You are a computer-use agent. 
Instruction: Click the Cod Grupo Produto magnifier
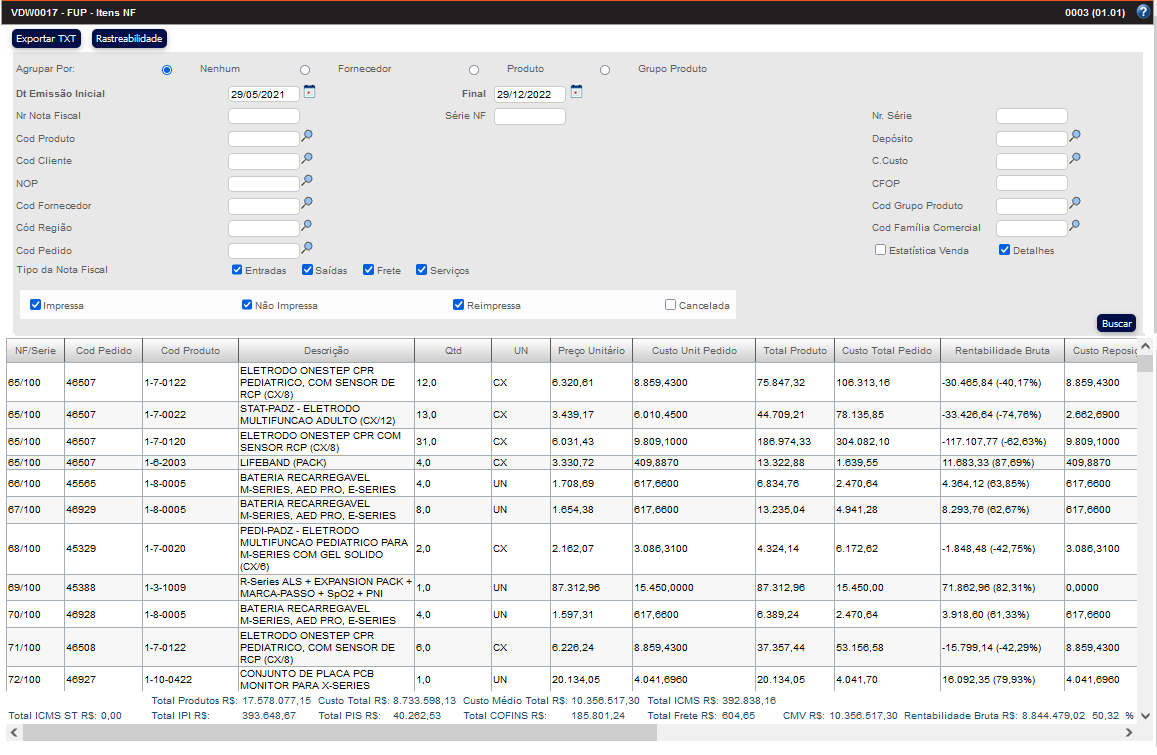(1075, 203)
